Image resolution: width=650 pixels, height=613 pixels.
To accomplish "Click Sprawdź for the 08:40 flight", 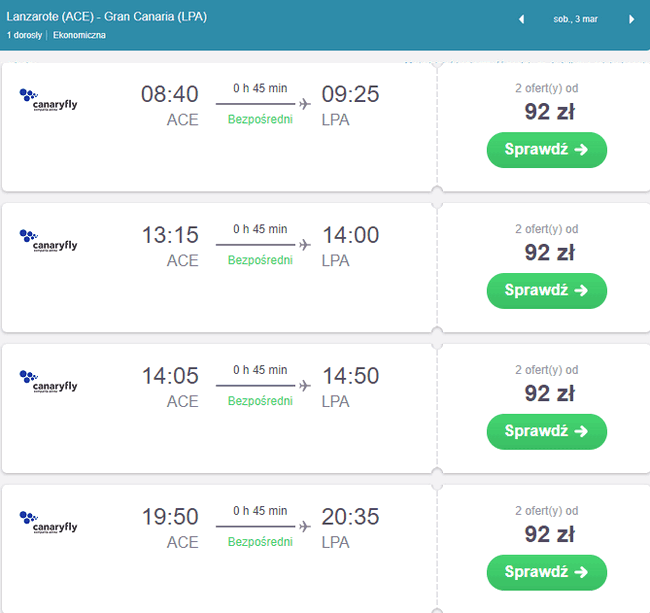I will [546, 150].
